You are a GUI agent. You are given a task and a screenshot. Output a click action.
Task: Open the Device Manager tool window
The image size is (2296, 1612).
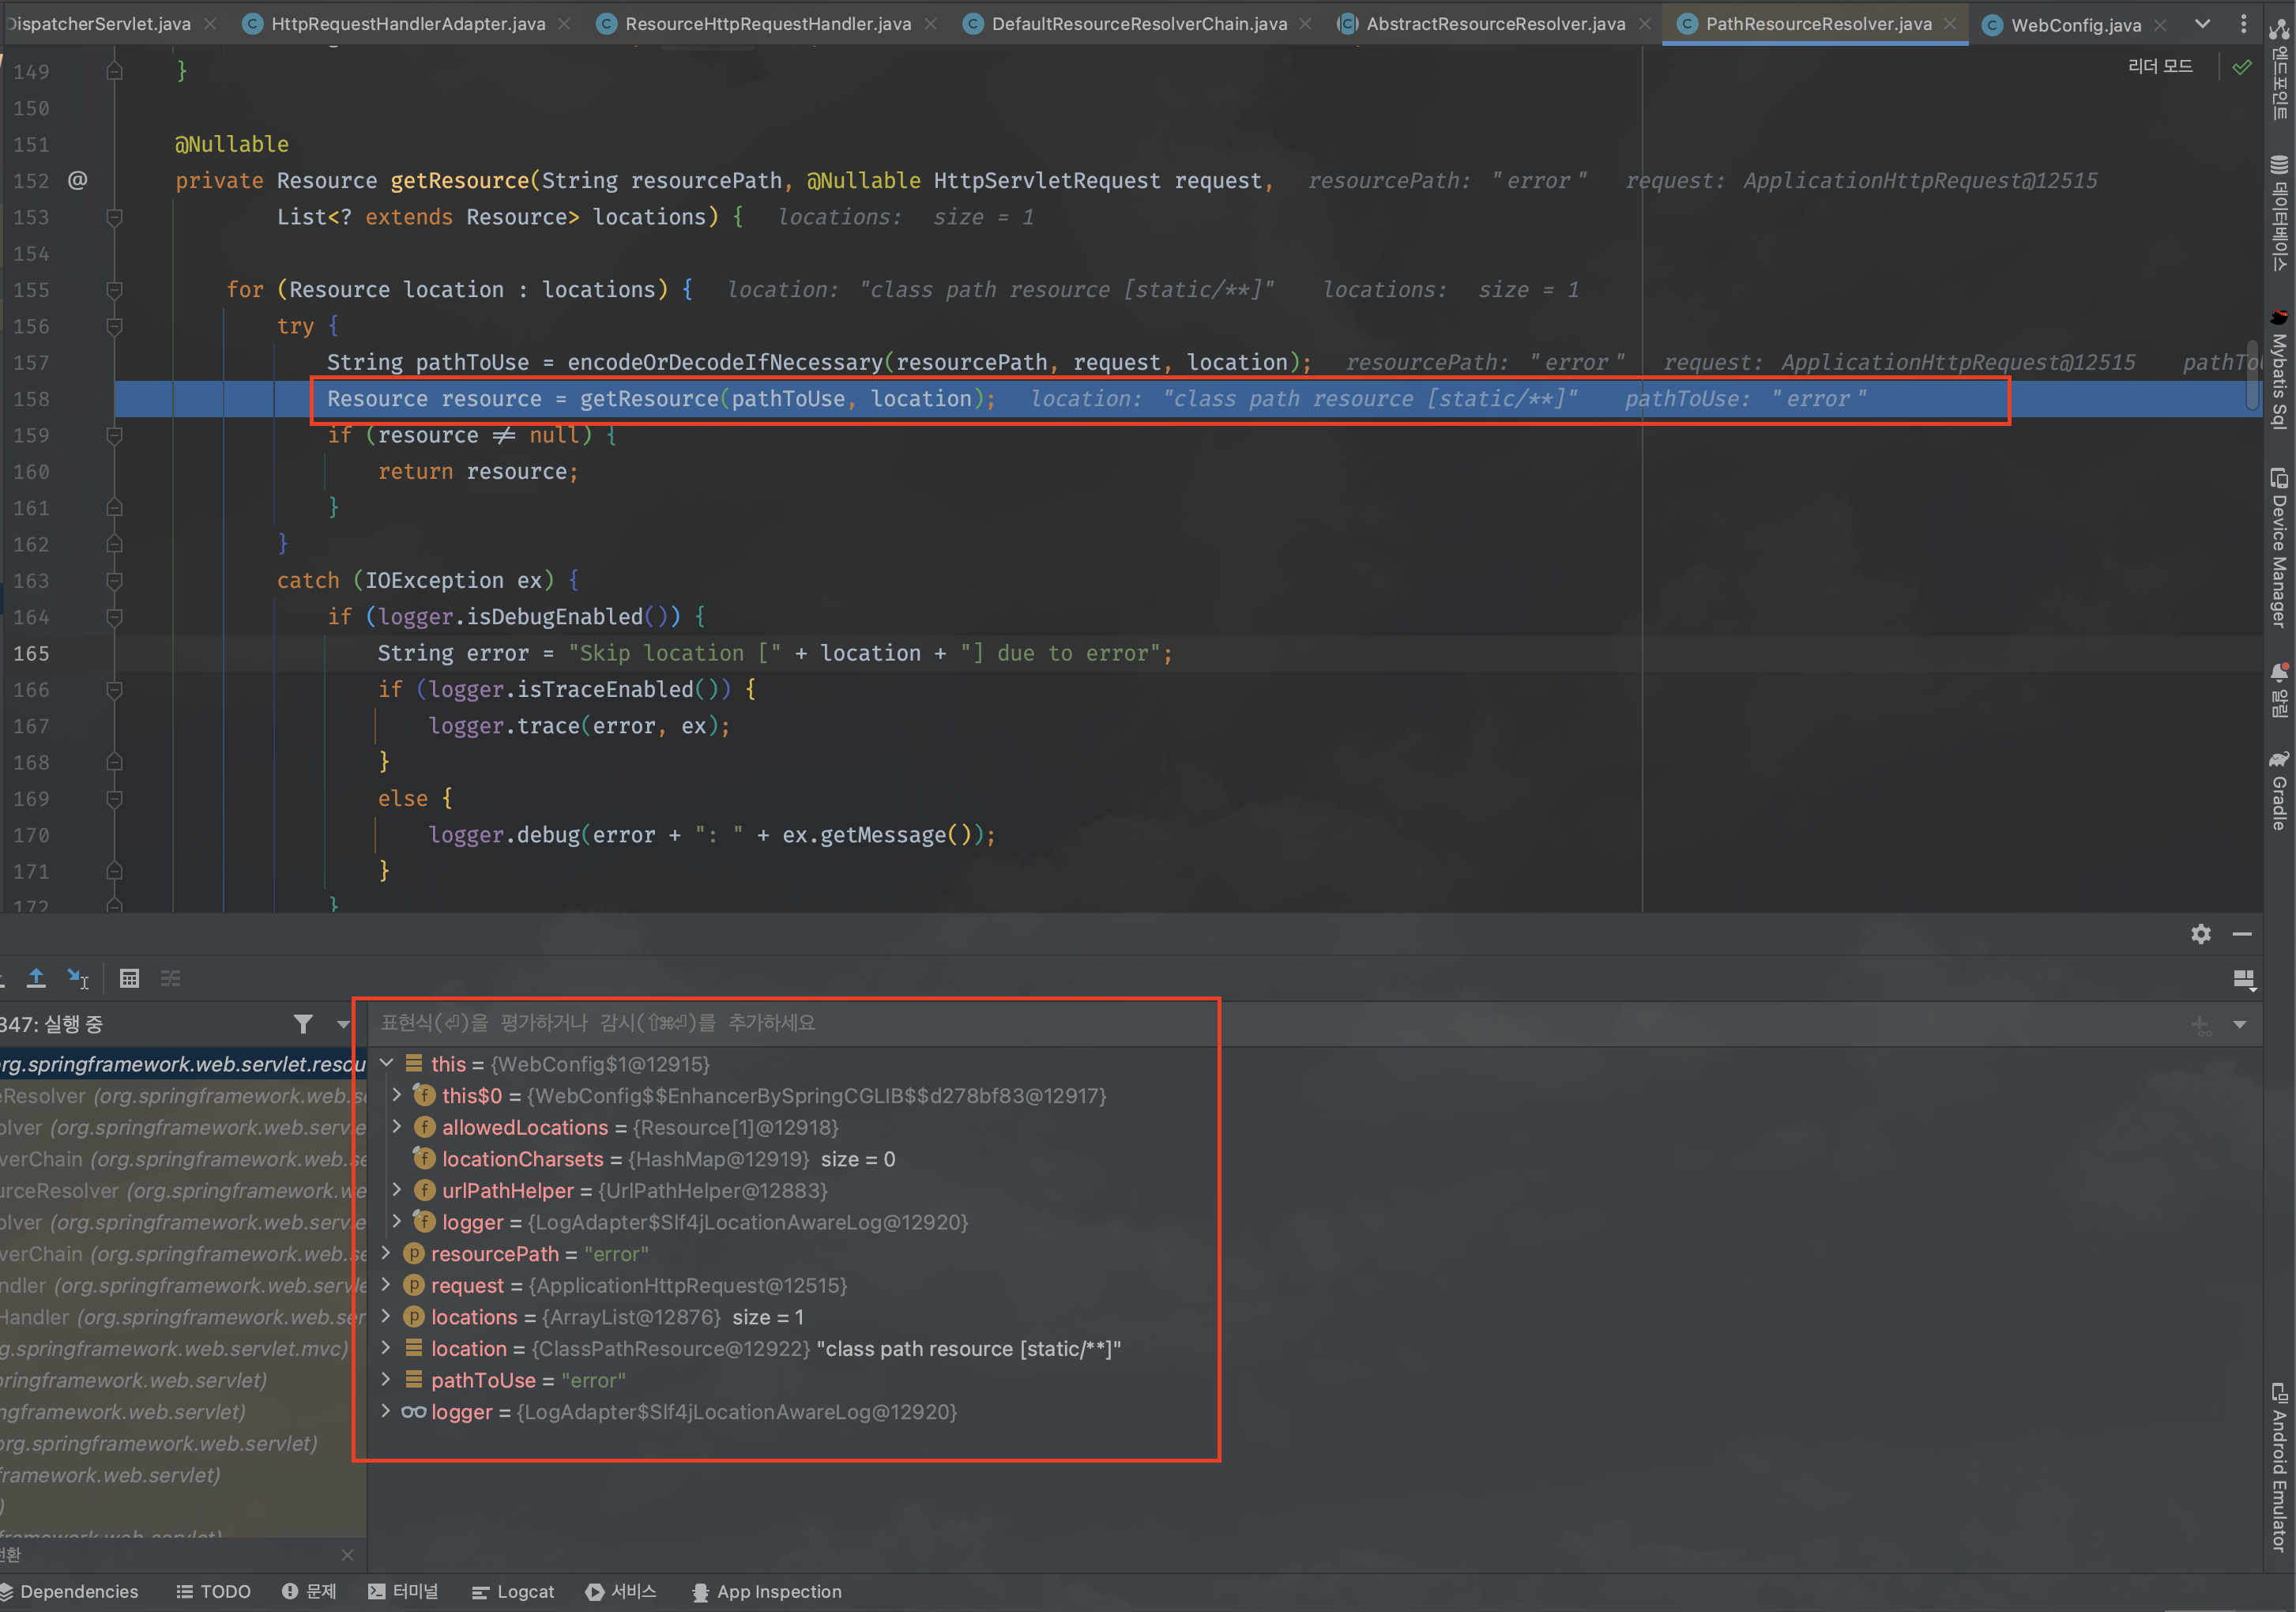(2279, 547)
